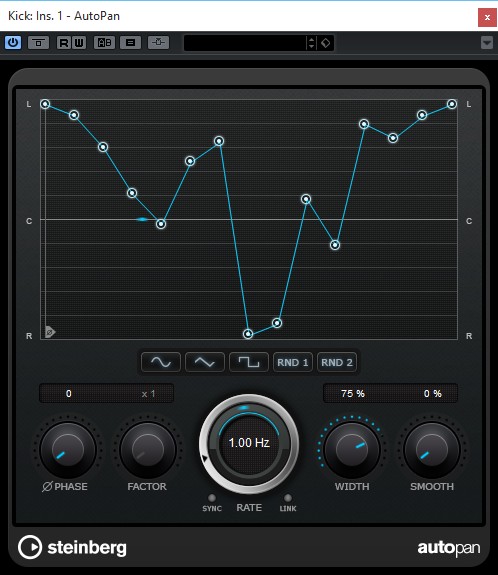498x575 pixels.
Task: Enable Read automation (R) button
Action: (63, 43)
